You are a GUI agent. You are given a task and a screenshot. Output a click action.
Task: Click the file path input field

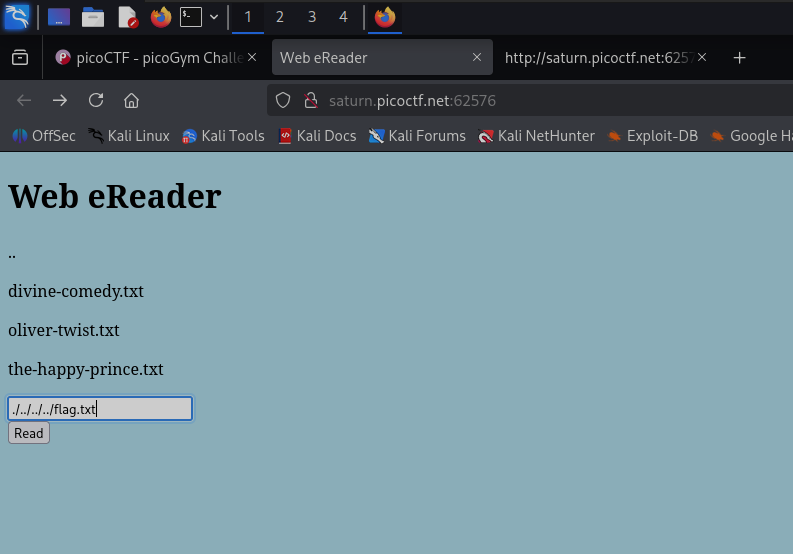point(100,408)
